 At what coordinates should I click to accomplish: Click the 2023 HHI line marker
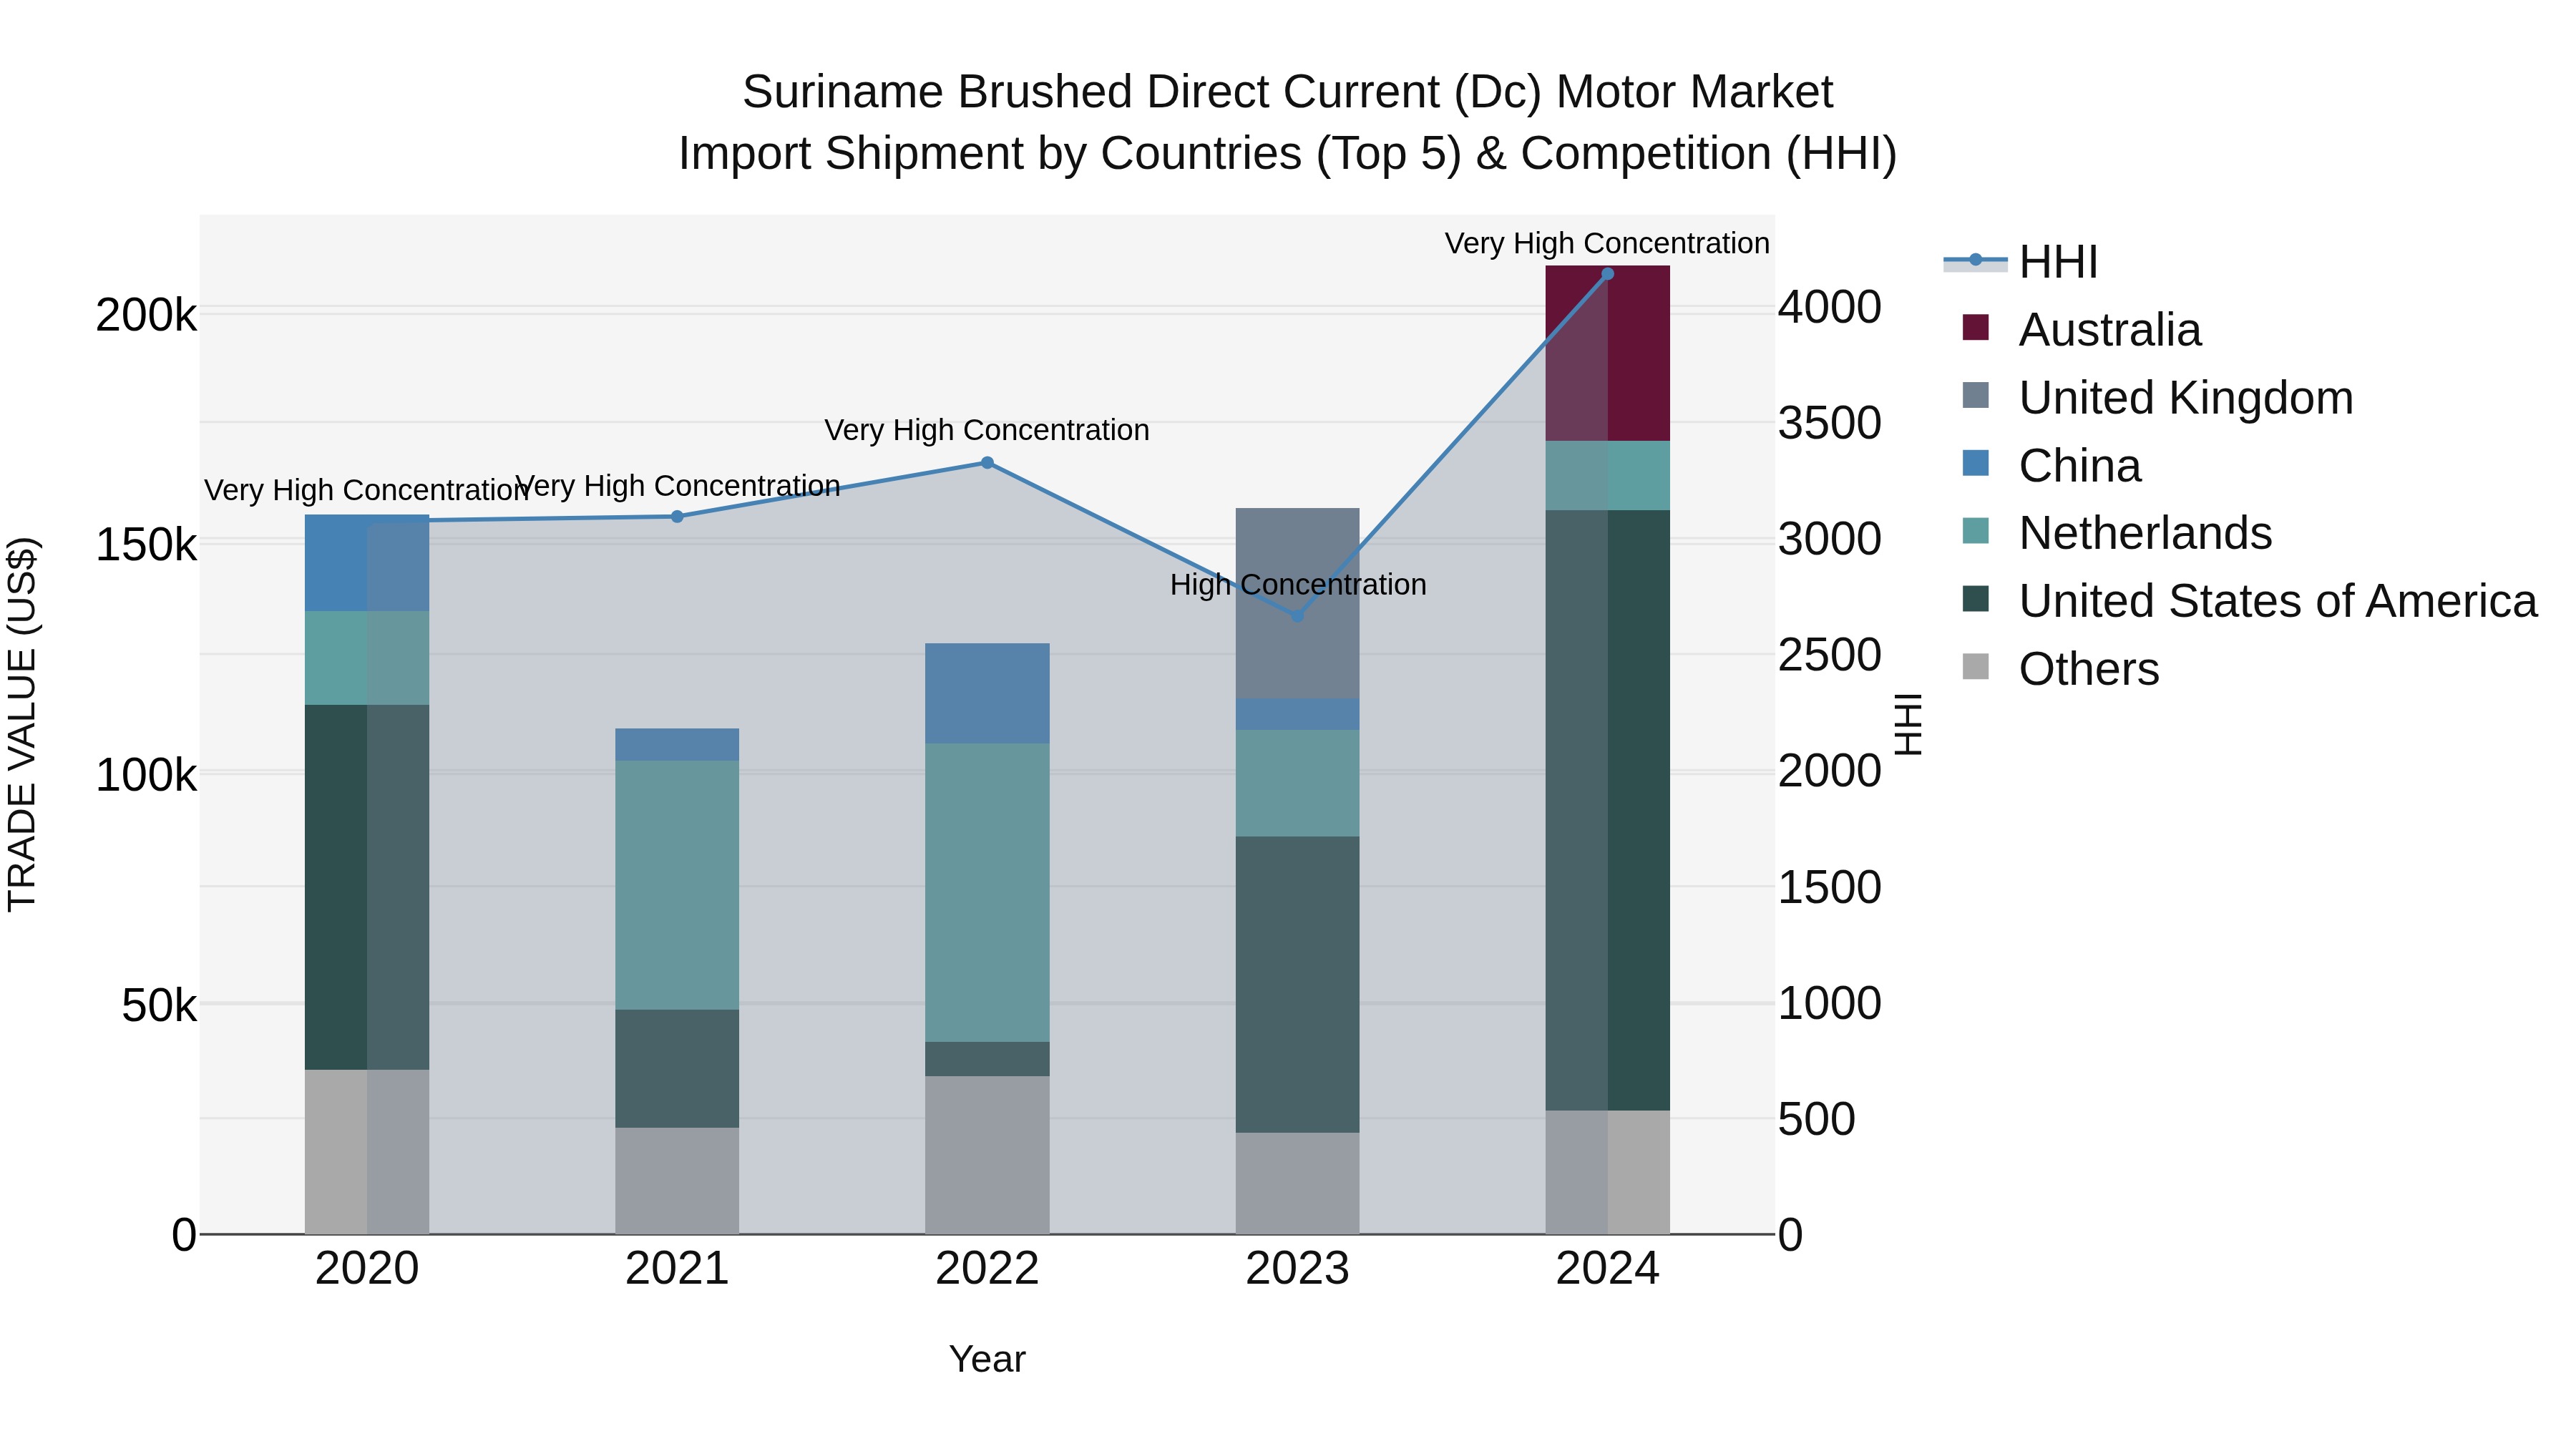[1298, 616]
